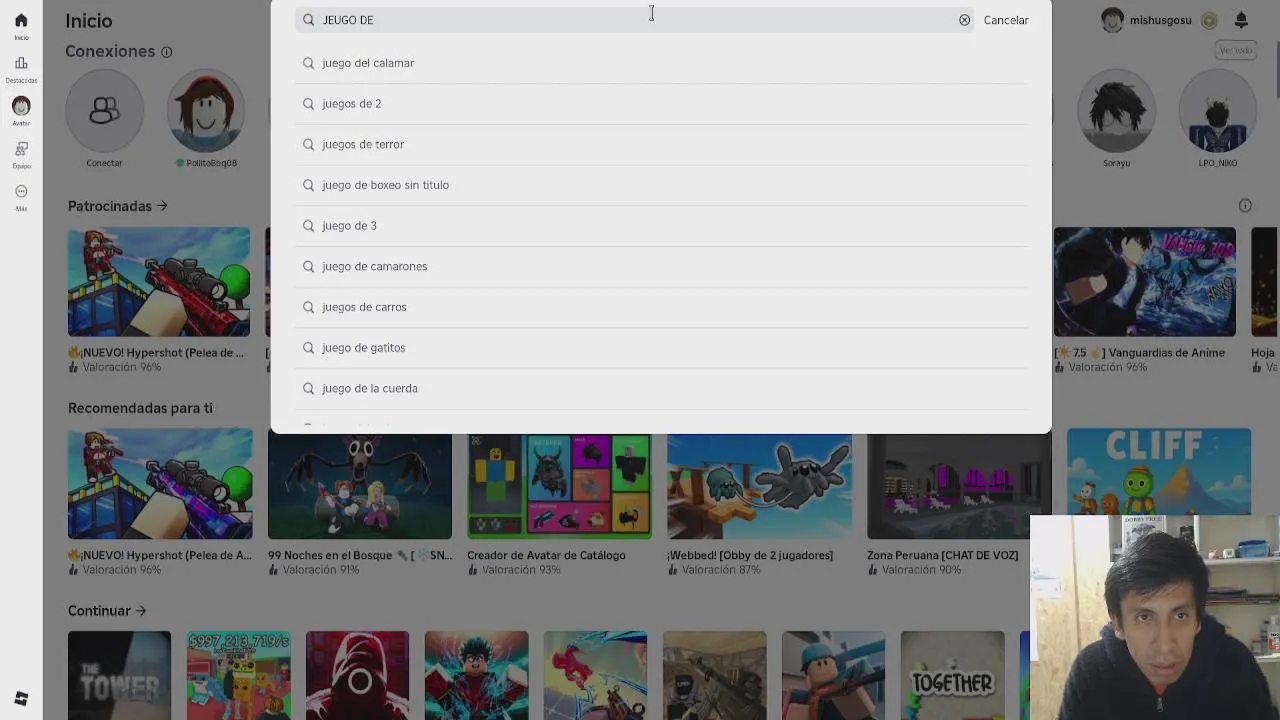Select suggestion juego de gatitos
1280x720 pixels.
coord(661,348)
